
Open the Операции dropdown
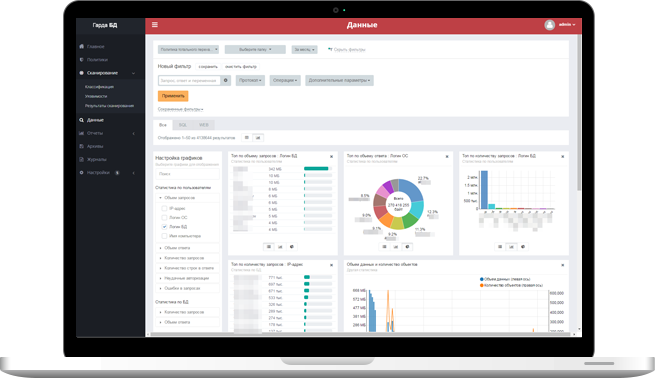[285, 80]
